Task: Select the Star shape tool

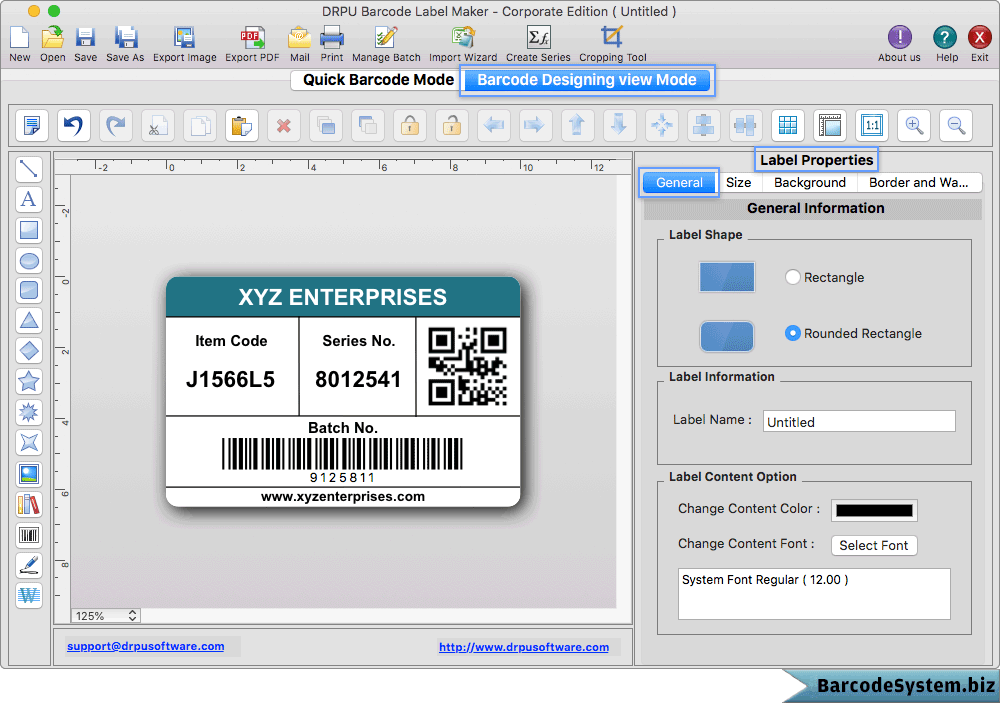Action: coord(29,381)
